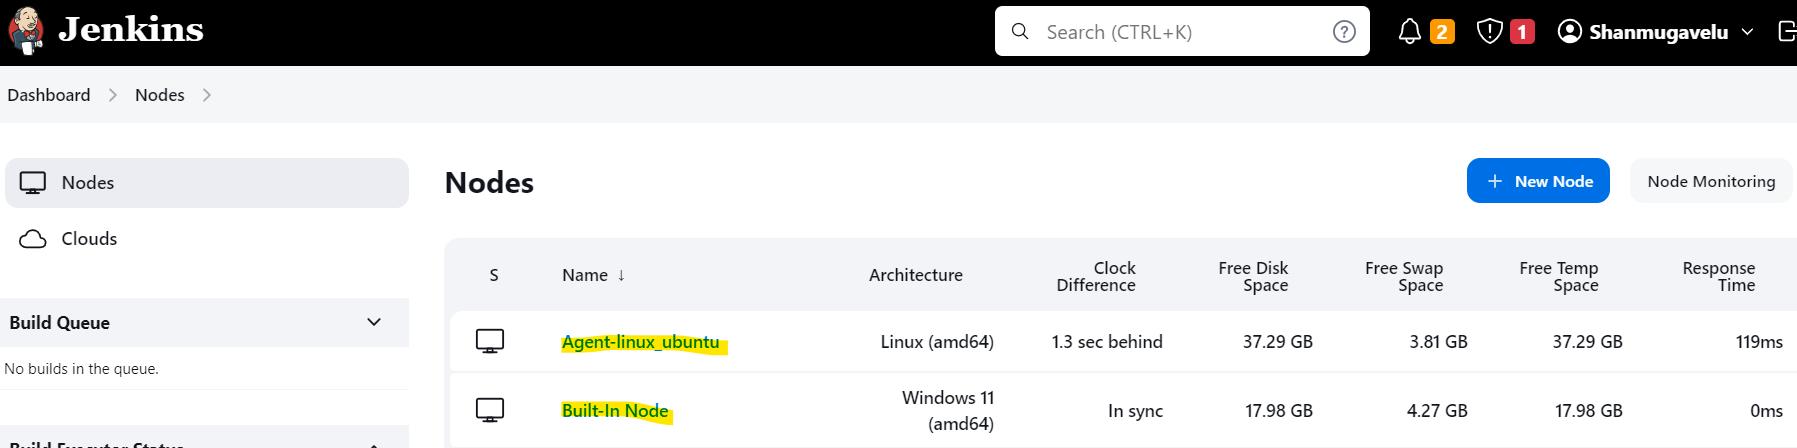
Task: Click the Node Monitoring button
Action: 1710,181
